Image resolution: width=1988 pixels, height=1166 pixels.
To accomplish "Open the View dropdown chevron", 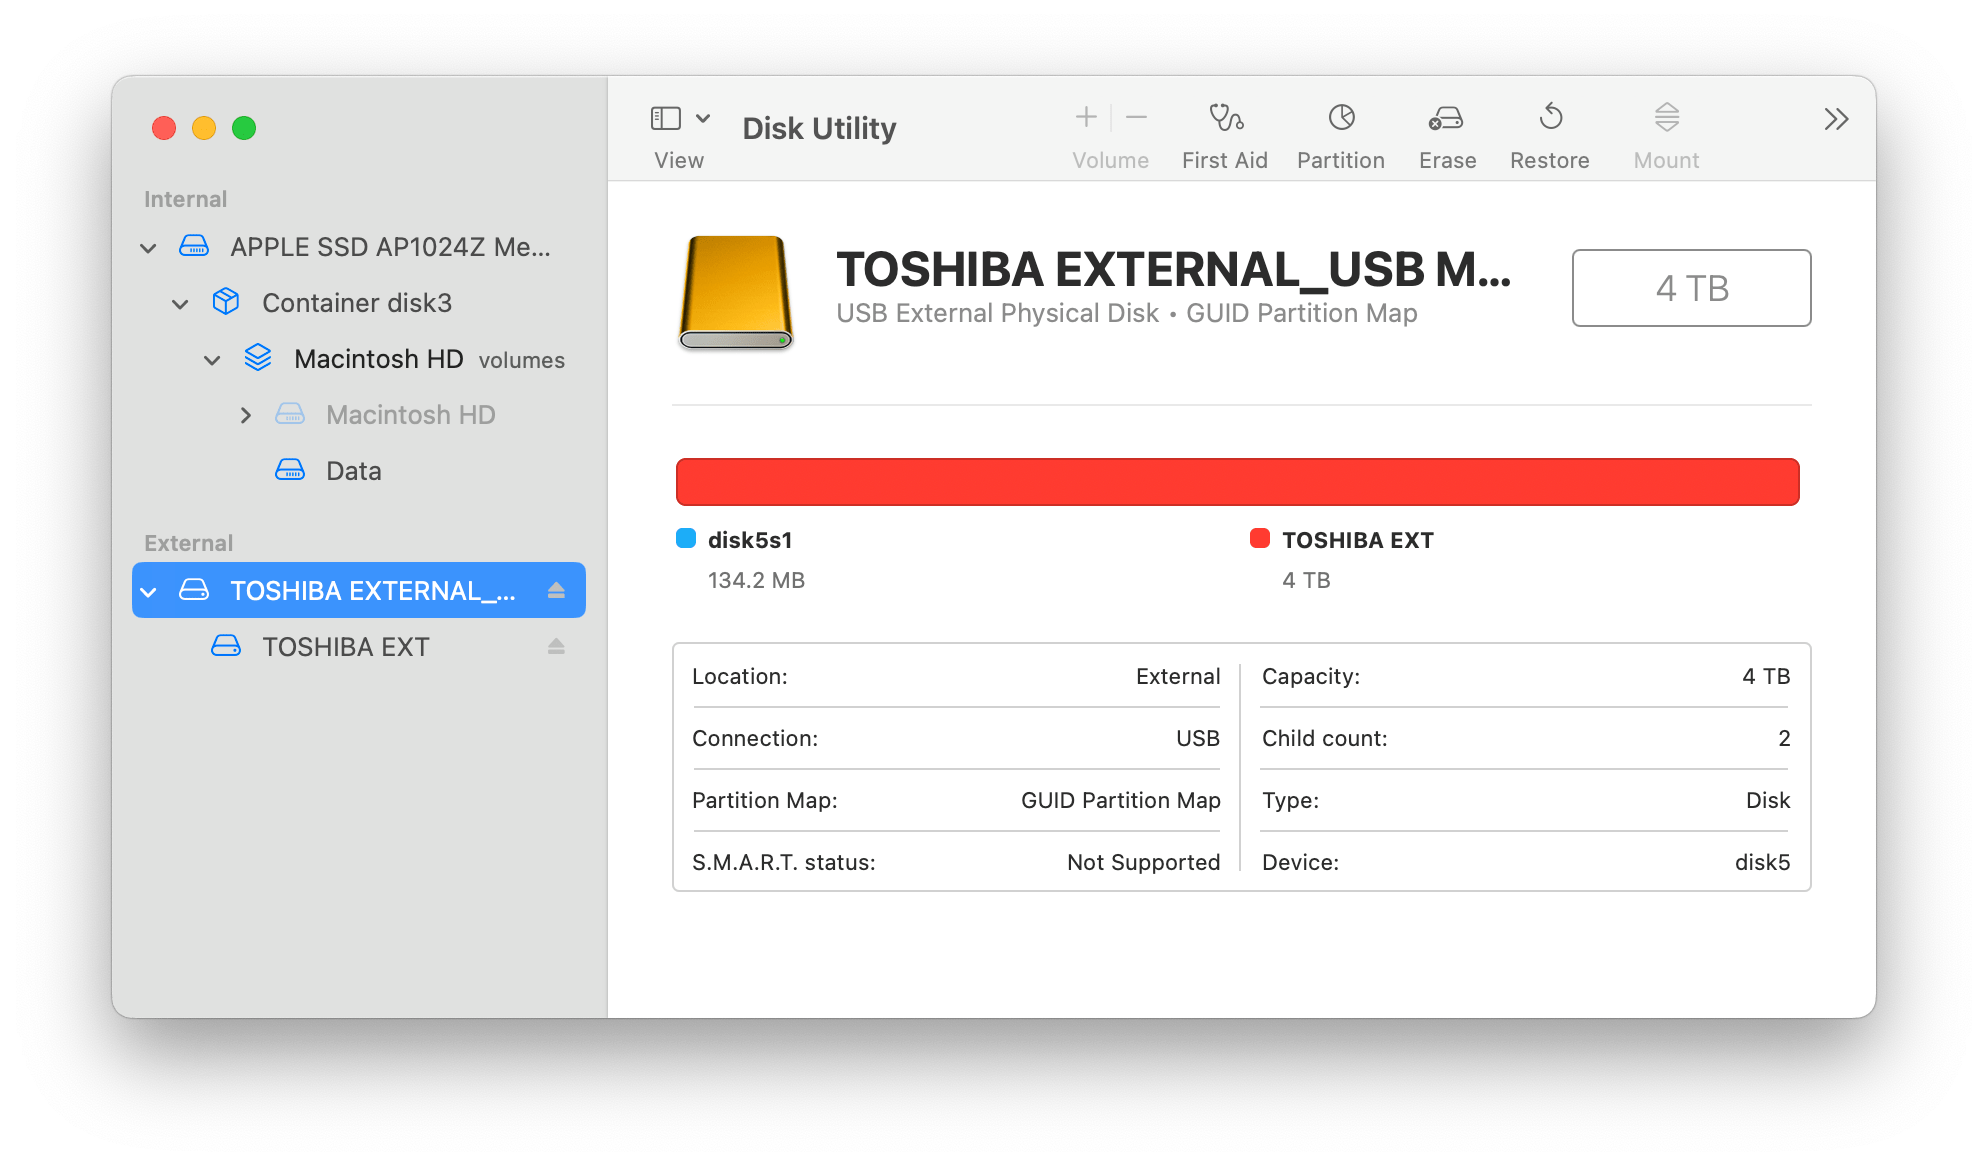I will click(x=703, y=118).
